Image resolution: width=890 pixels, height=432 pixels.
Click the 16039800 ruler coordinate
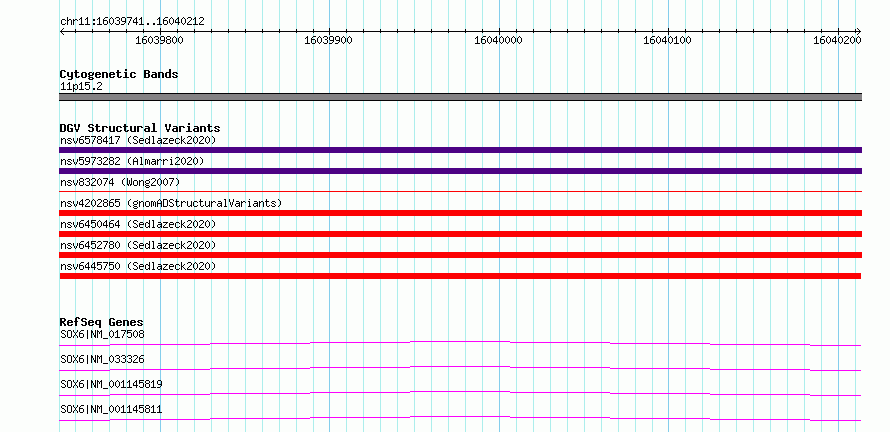tap(159, 40)
